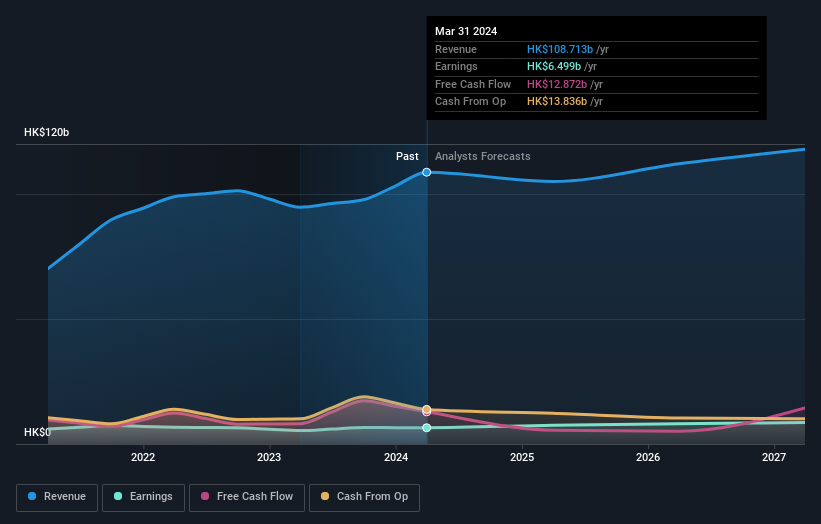Click the Mar 31 2024 tooltip date
This screenshot has width=821, height=524.
[466, 31]
